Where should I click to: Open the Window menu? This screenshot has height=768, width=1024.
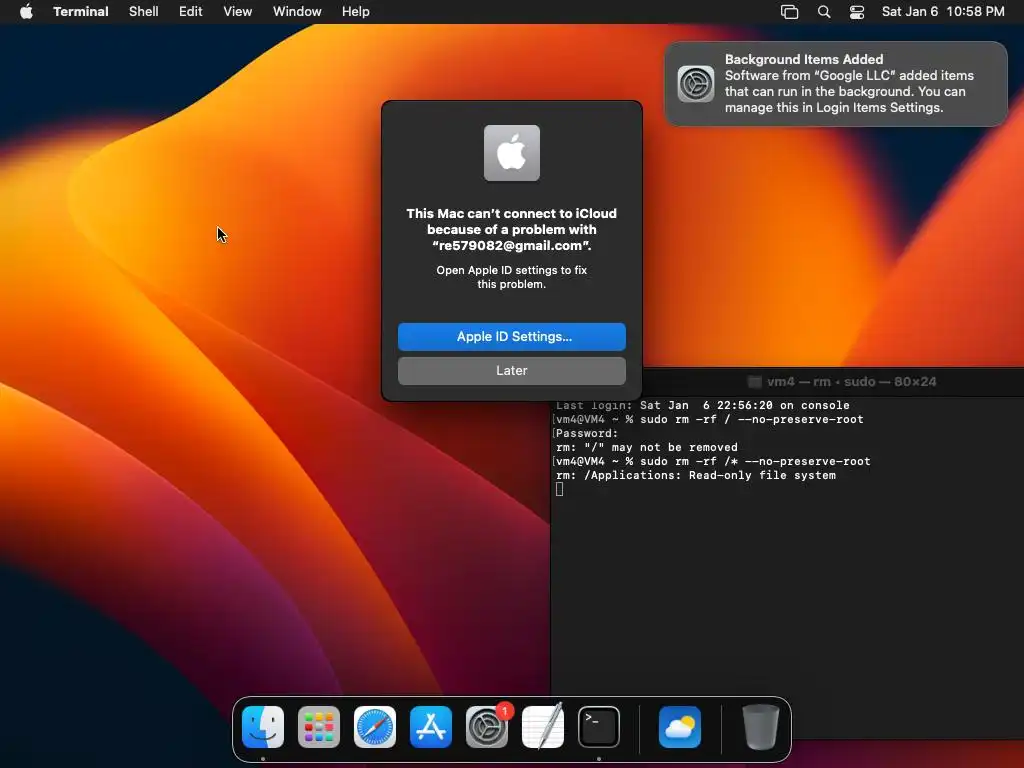point(296,11)
